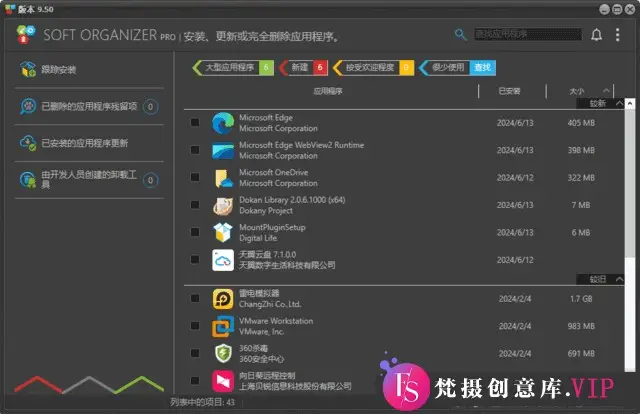Click the 360杀毒 shield icon
Image resolution: width=640 pixels, height=414 pixels.
[223, 353]
